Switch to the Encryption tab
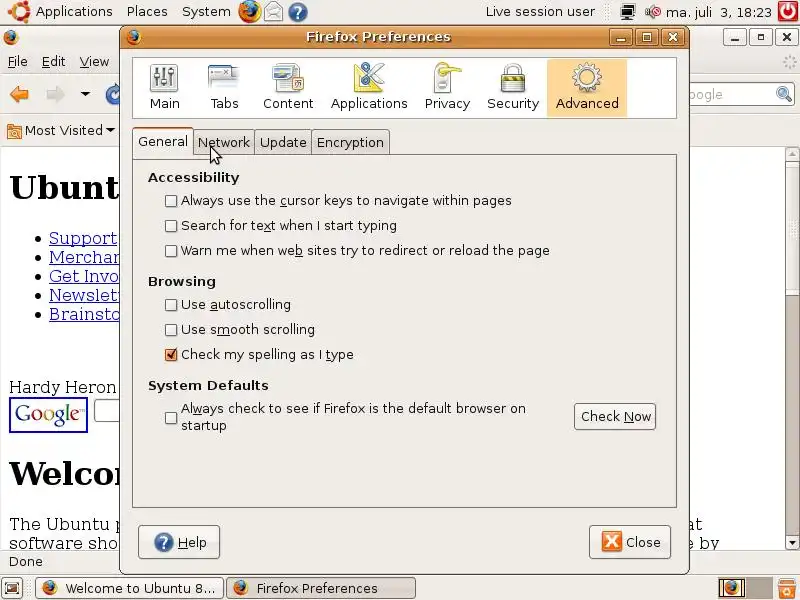800x600 pixels. click(x=350, y=142)
